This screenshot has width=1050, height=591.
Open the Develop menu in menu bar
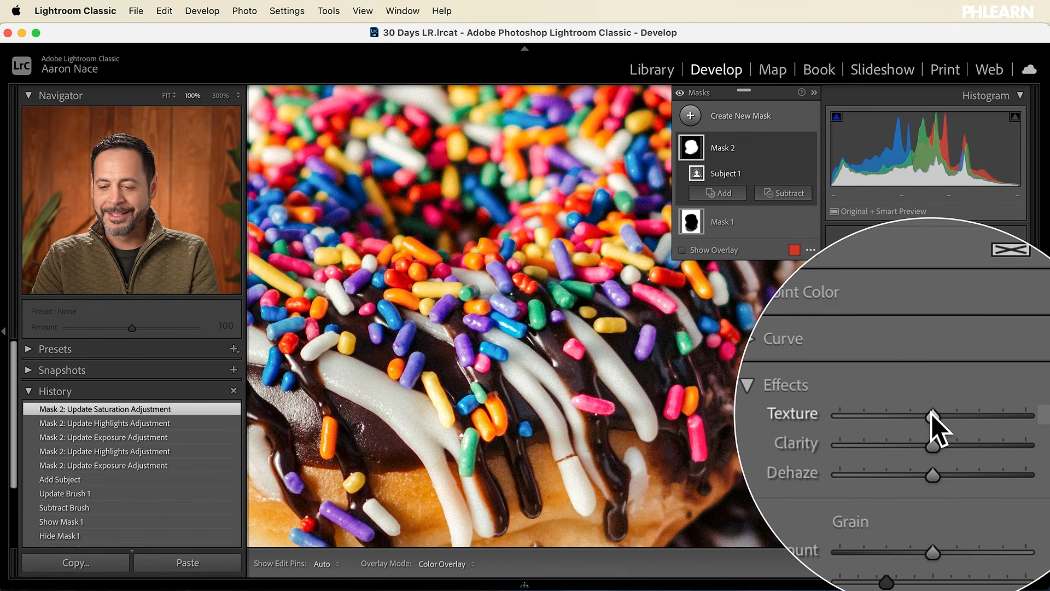point(202,11)
